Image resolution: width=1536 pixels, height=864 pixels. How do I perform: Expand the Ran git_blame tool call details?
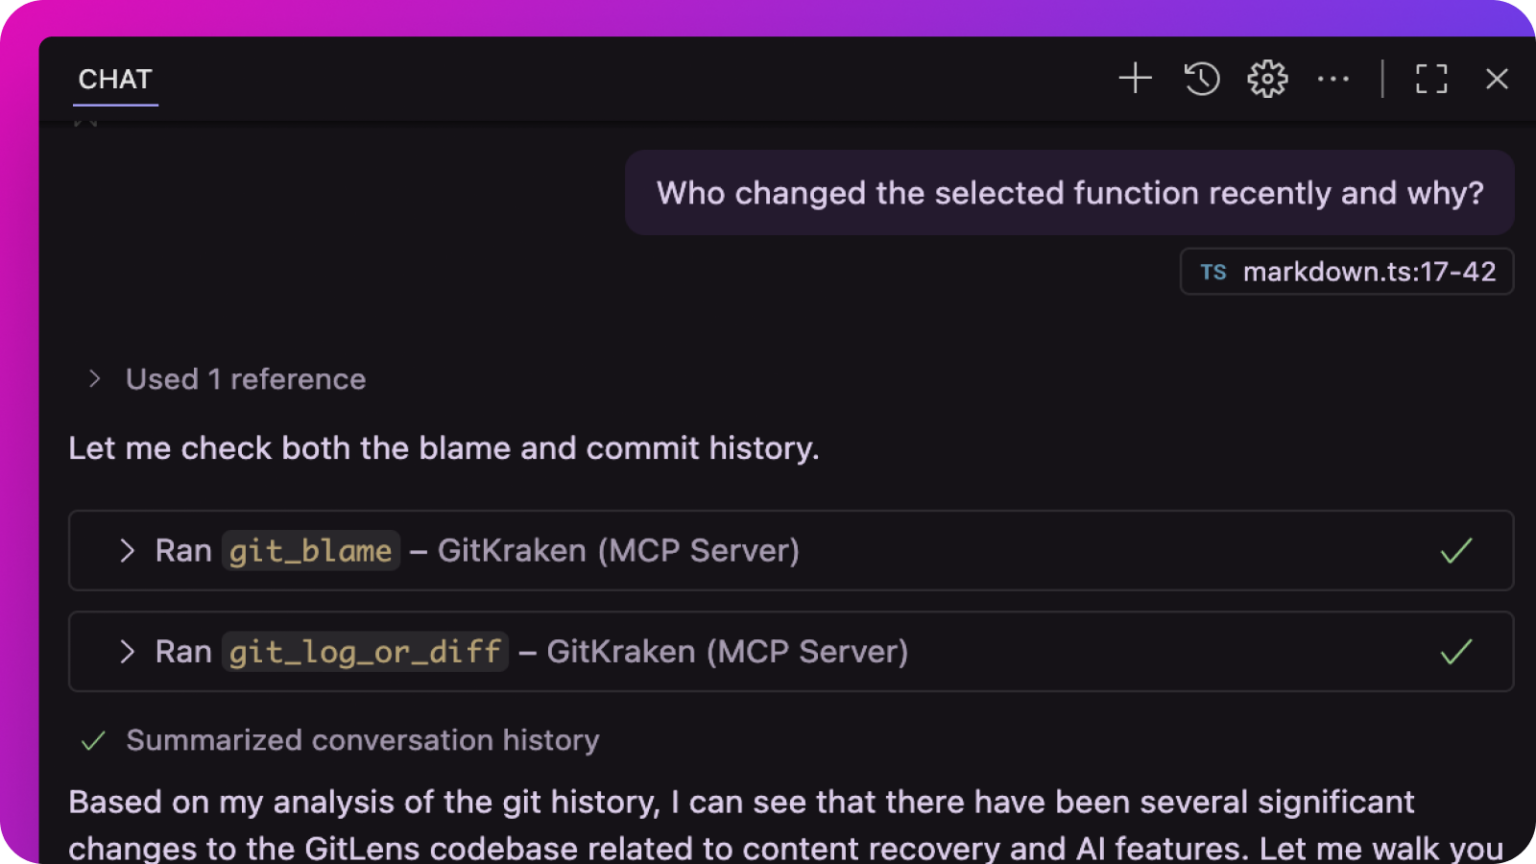point(127,550)
